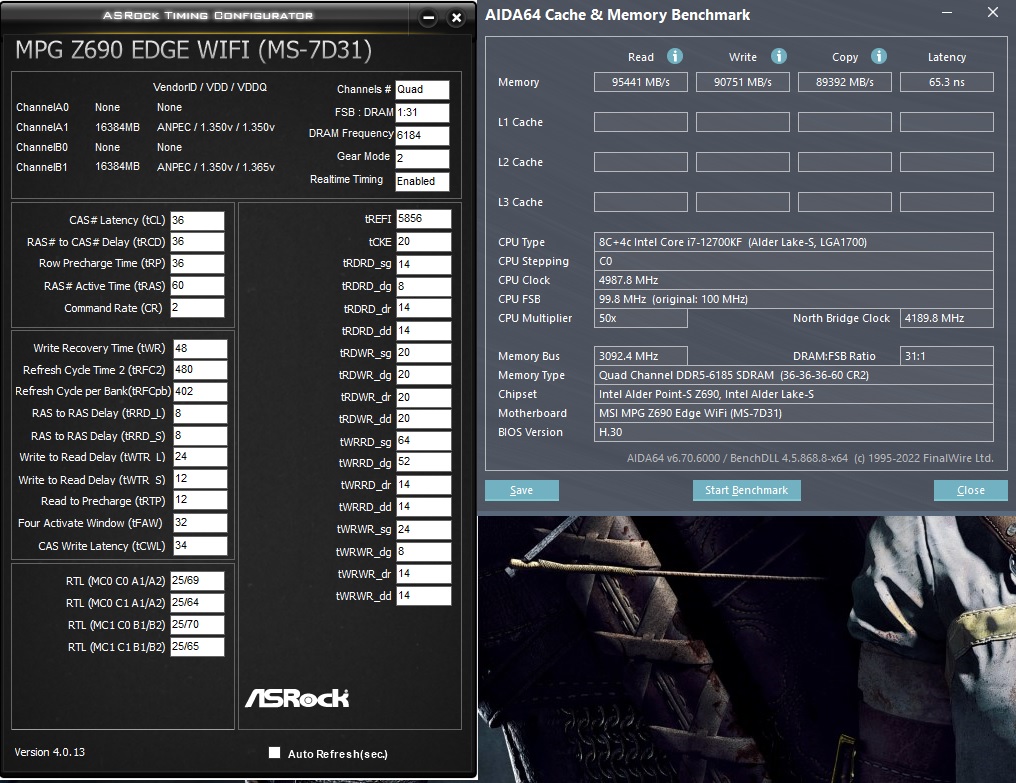Select the tRRD_L field
Image resolution: width=1016 pixels, height=783 pixels.
[200, 414]
